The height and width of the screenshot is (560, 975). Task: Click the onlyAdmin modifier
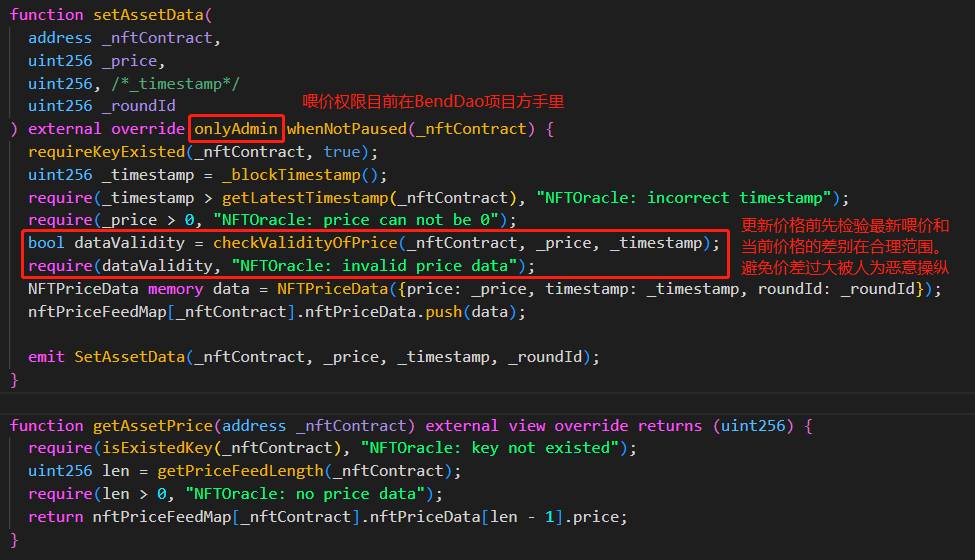tap(236, 129)
